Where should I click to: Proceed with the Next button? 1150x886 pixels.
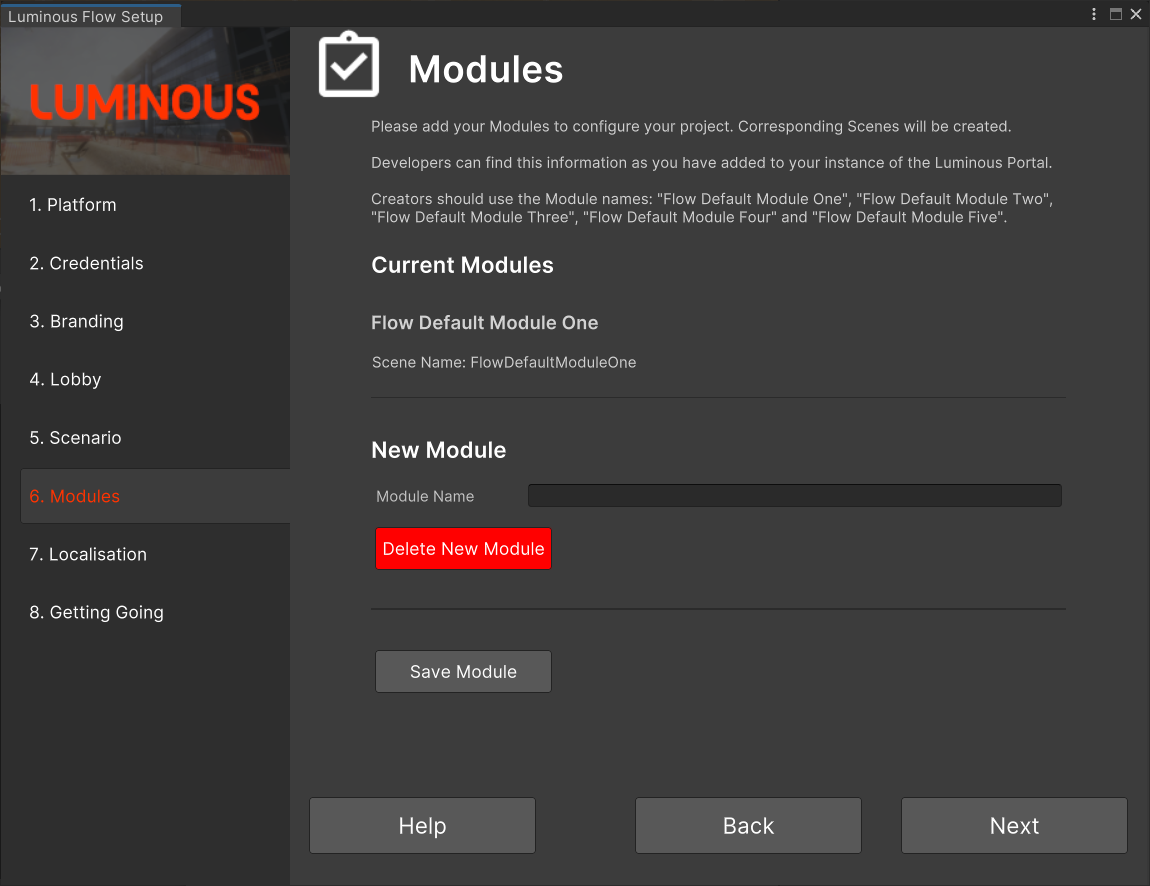(1014, 825)
